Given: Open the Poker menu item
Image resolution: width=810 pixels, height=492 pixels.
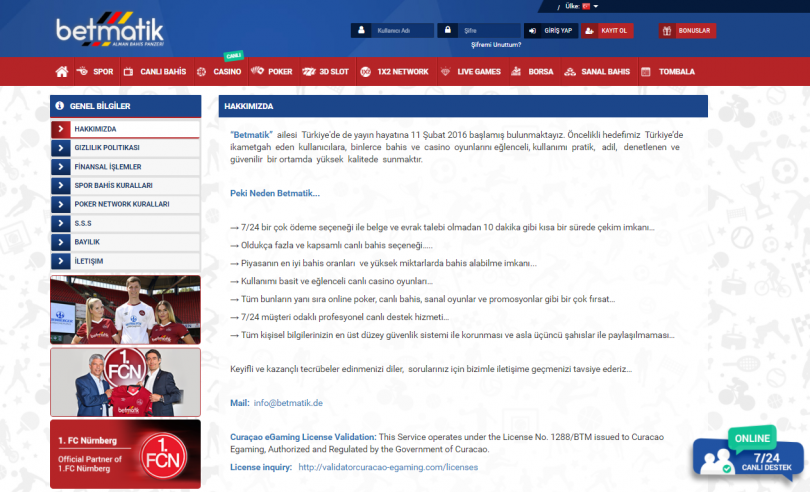Looking at the screenshot, I should click(x=272, y=72).
